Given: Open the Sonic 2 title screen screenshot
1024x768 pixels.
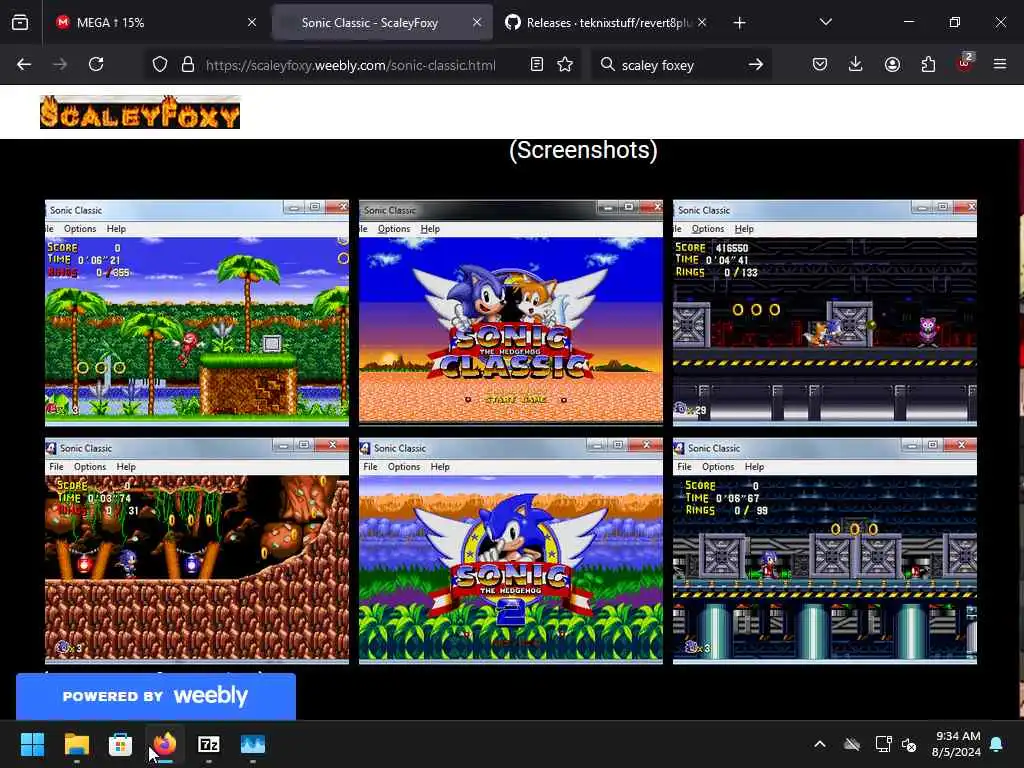Looking at the screenshot, I should [511, 551].
